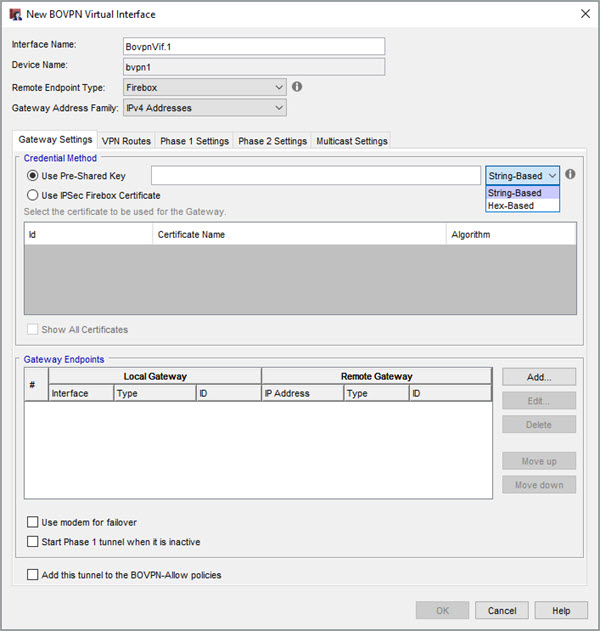
Task: Open Phase 1 Settings tab
Action: tap(194, 141)
